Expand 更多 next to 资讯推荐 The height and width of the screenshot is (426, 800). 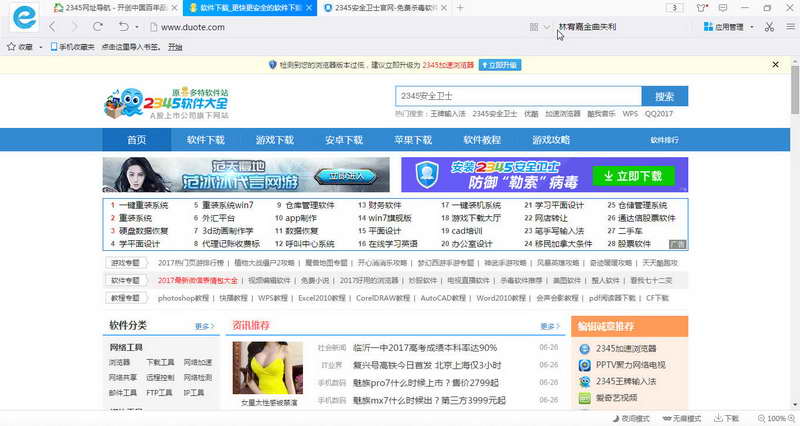550,326
